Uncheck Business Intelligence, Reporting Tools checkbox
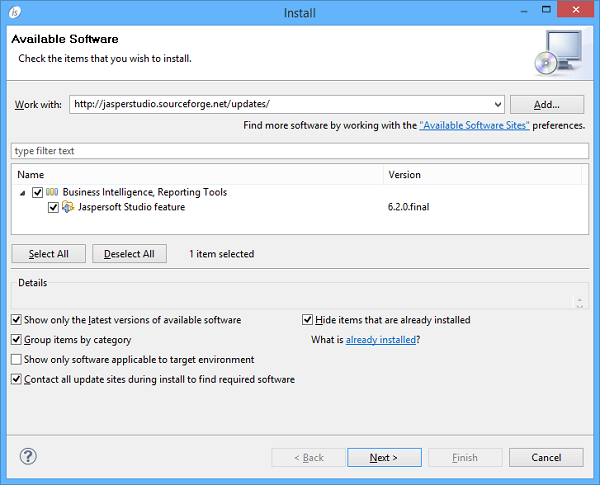The height and width of the screenshot is (485, 600). (x=37, y=192)
